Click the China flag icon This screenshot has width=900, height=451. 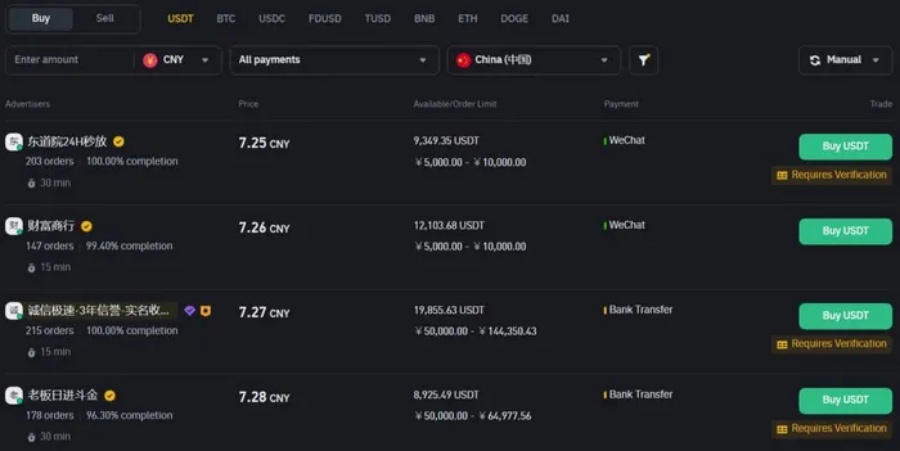[463, 60]
